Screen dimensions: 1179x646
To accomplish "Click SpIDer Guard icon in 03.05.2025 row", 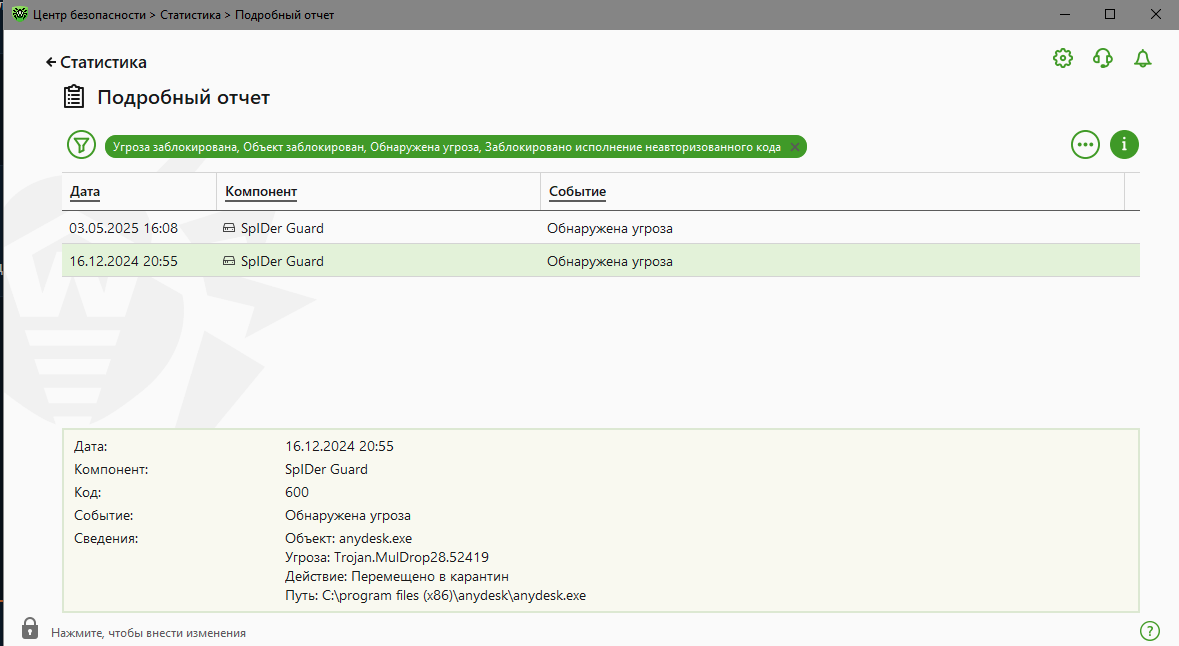I will (229, 228).
